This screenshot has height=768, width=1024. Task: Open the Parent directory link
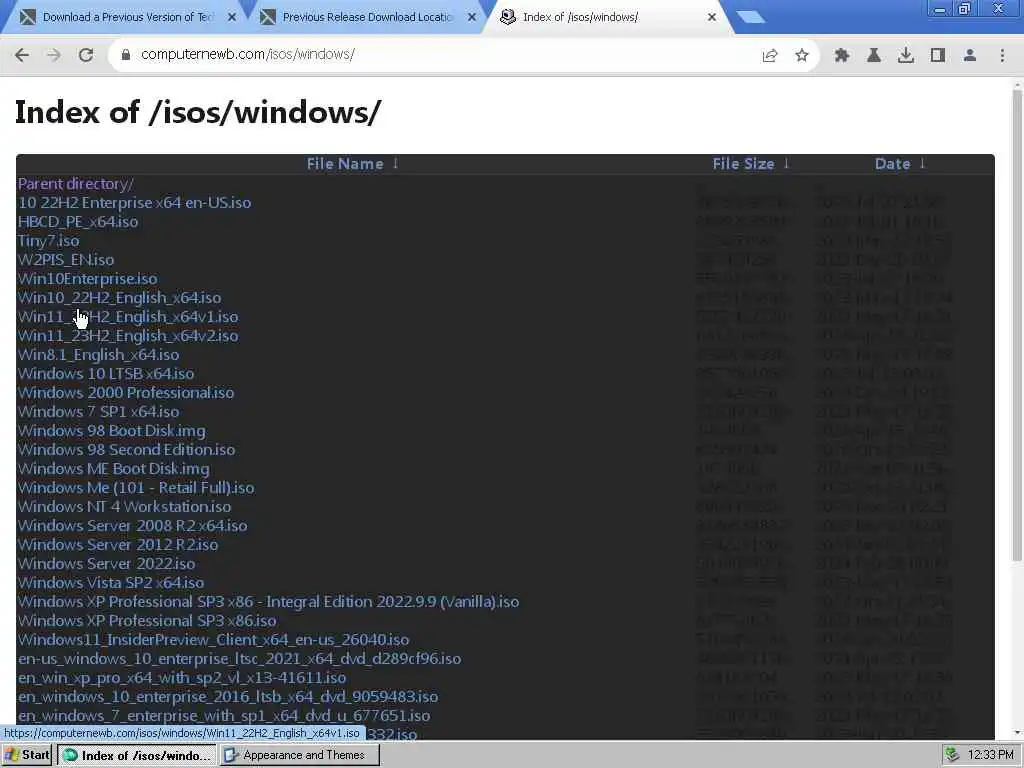click(x=75, y=184)
